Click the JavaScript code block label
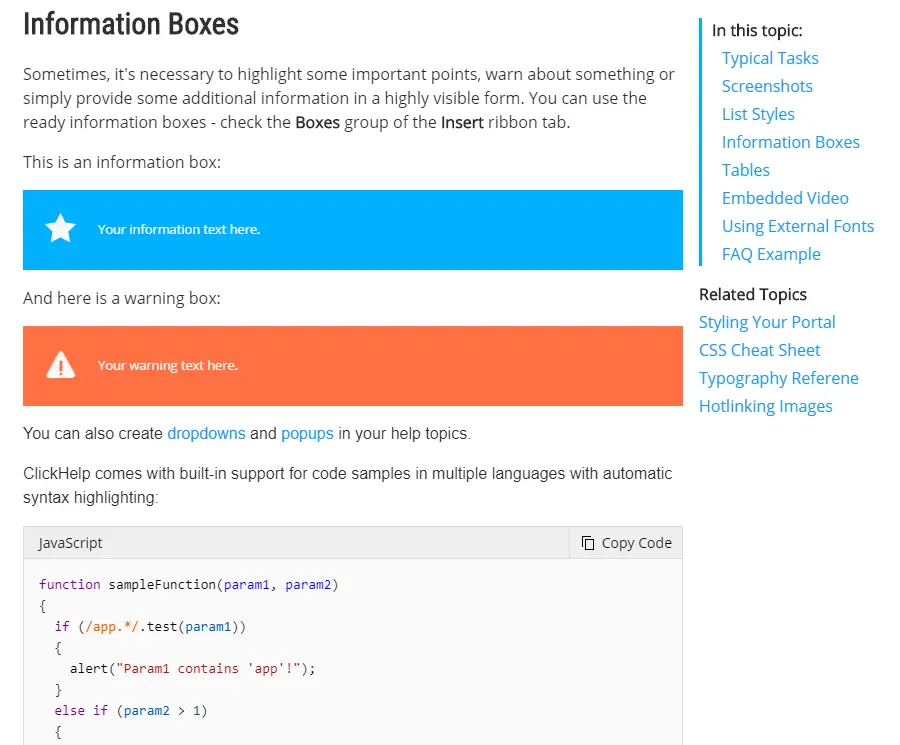900x745 pixels. click(70, 543)
